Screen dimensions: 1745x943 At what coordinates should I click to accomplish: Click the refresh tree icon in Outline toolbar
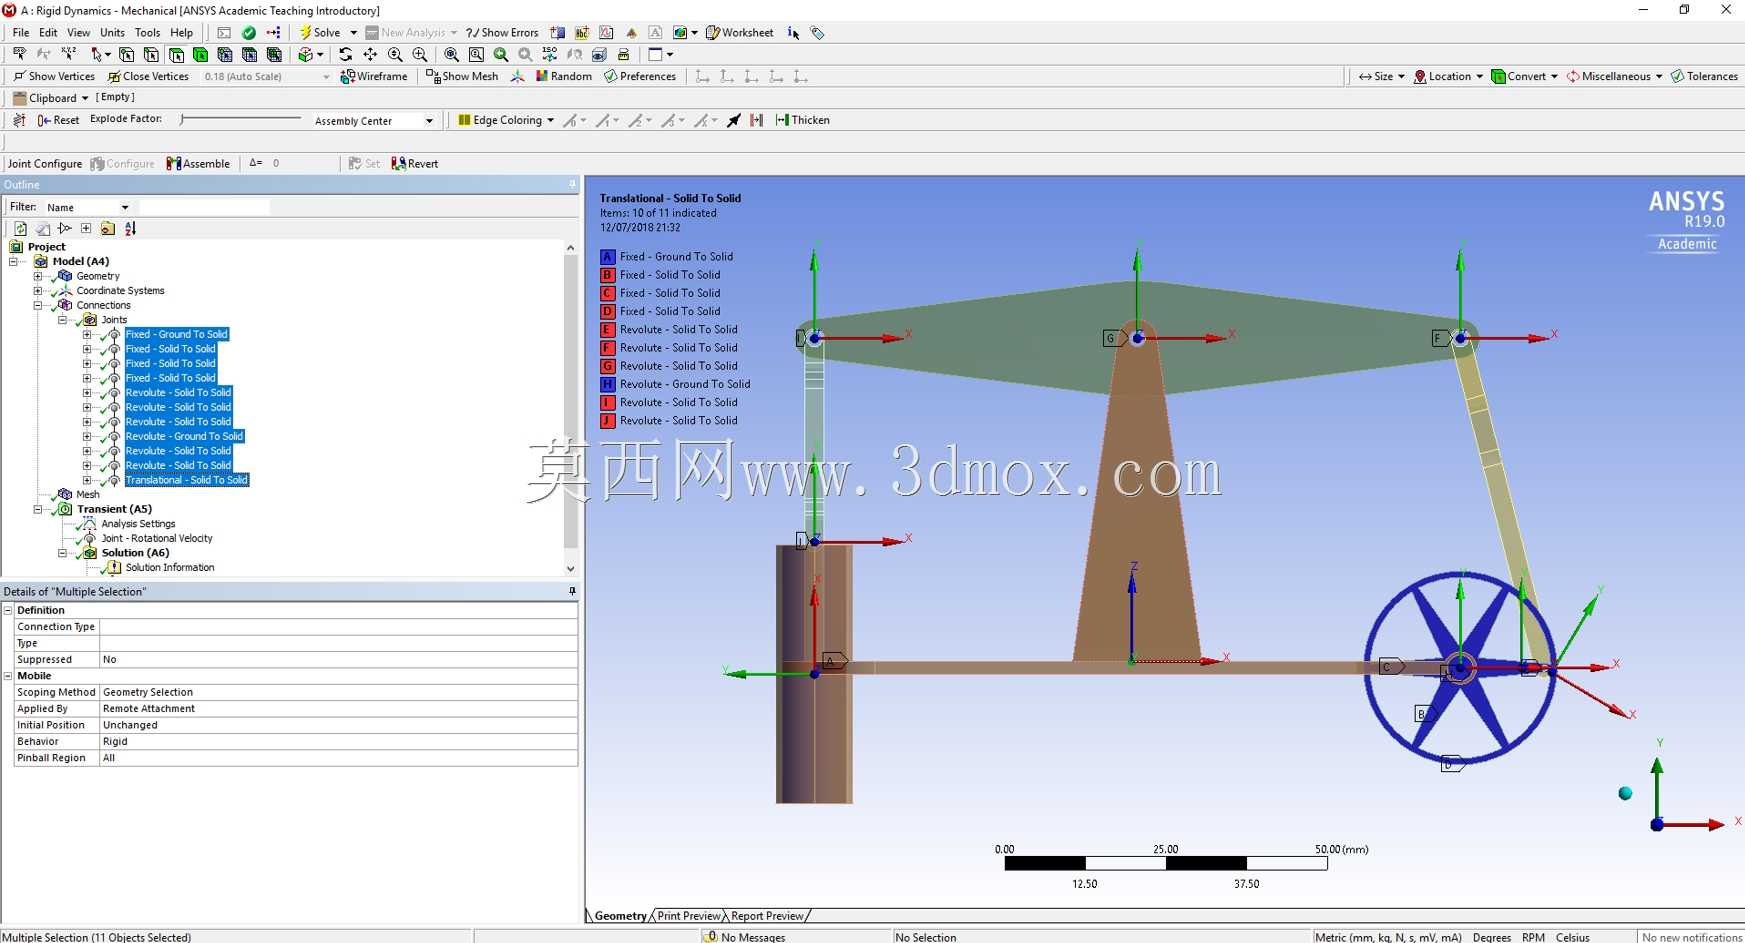[20, 229]
